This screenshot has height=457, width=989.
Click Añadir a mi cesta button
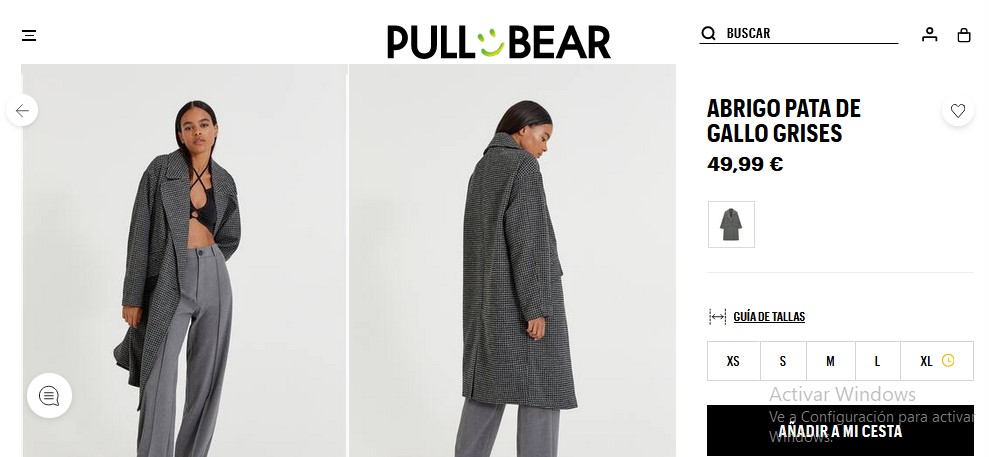[840, 431]
